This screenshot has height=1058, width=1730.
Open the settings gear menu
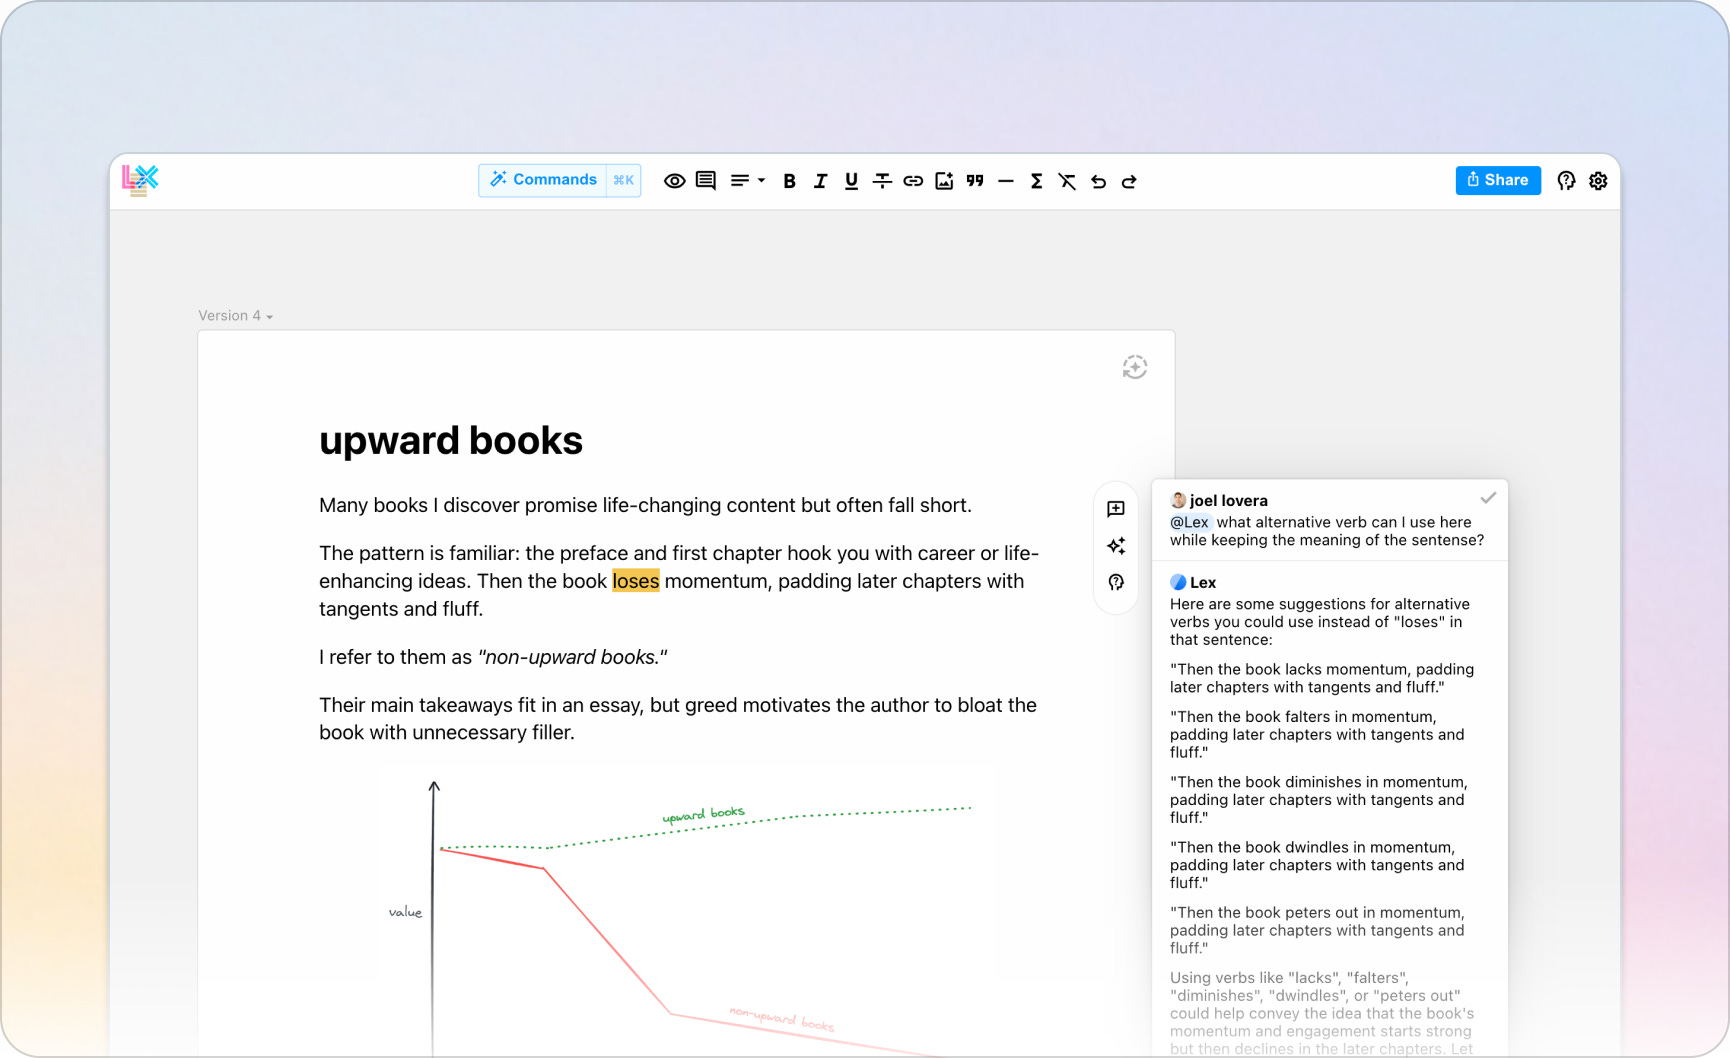point(1597,181)
